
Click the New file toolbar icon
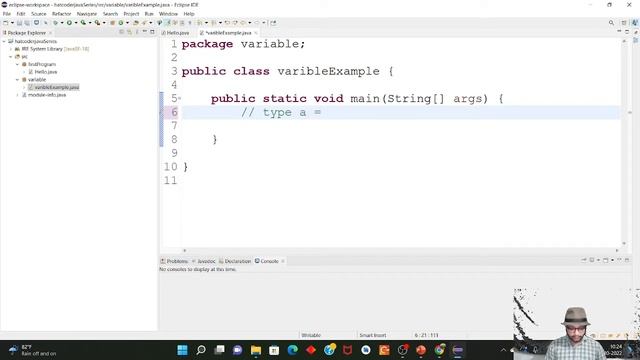(6, 23)
